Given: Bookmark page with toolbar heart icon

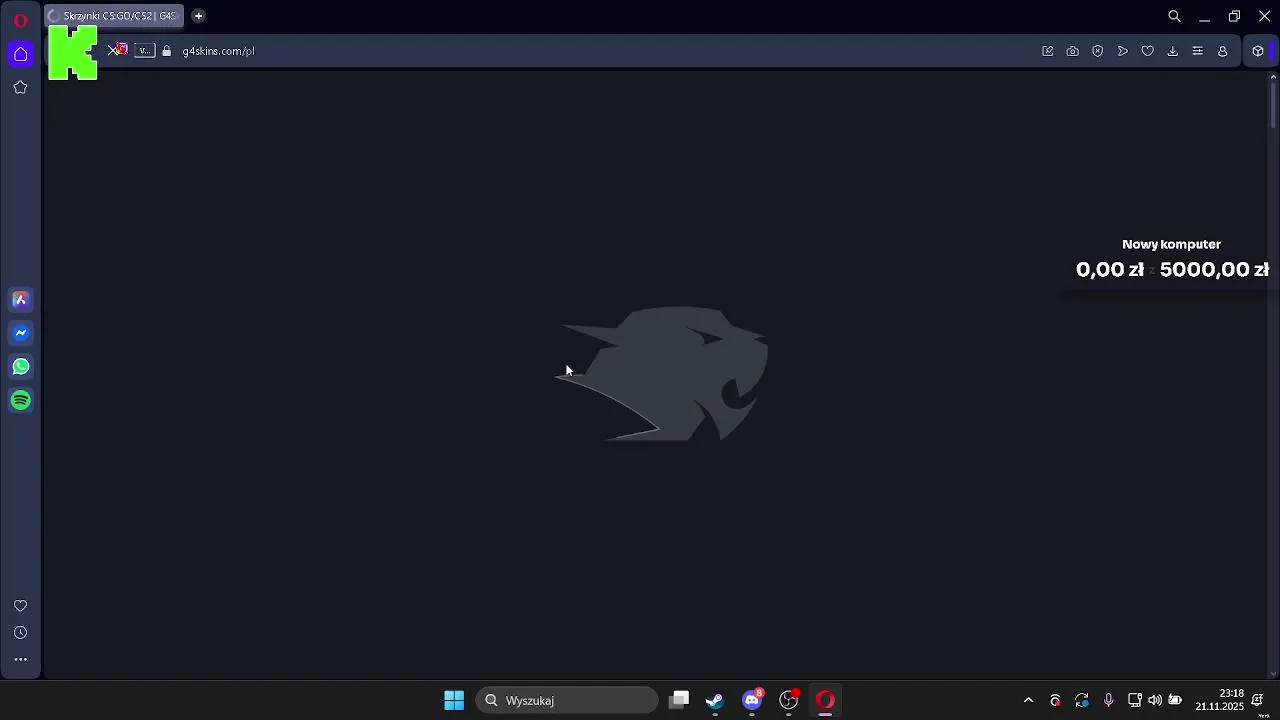Looking at the screenshot, I should [1148, 51].
